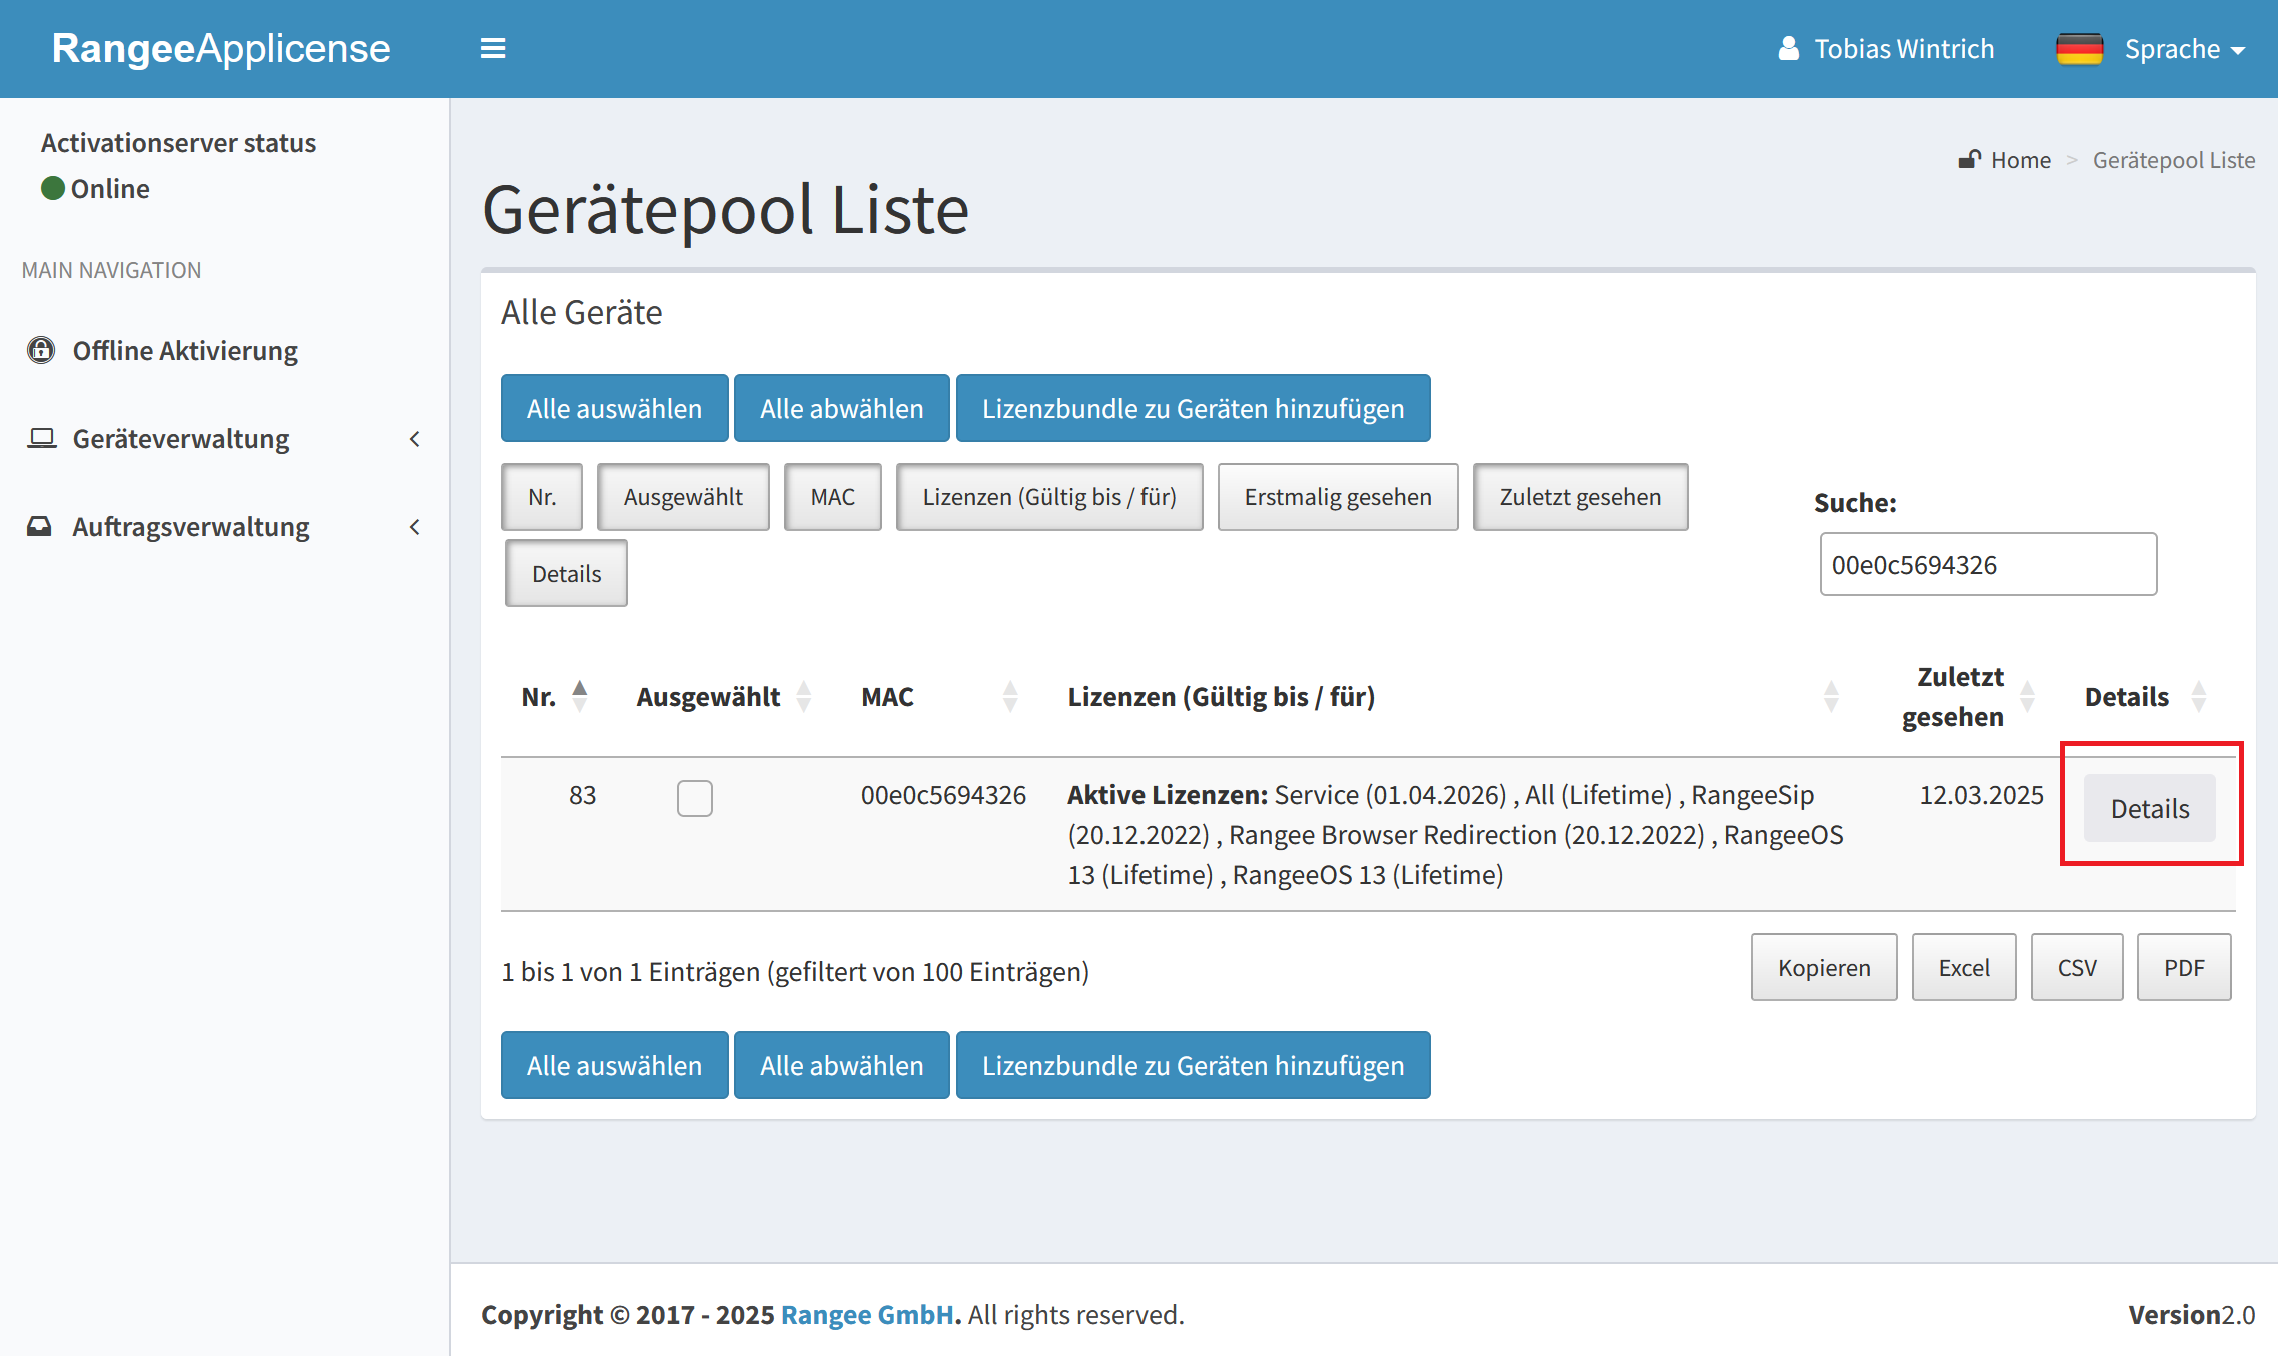Check the checkbox for device 83
This screenshot has height=1356, width=2278.
click(694, 798)
